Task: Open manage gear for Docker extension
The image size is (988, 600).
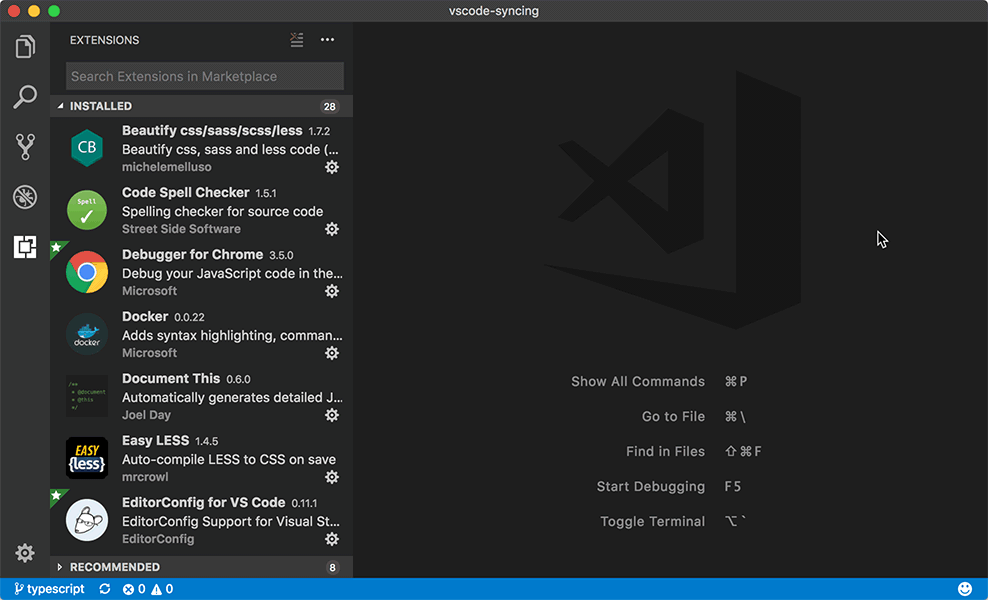Action: [332, 353]
